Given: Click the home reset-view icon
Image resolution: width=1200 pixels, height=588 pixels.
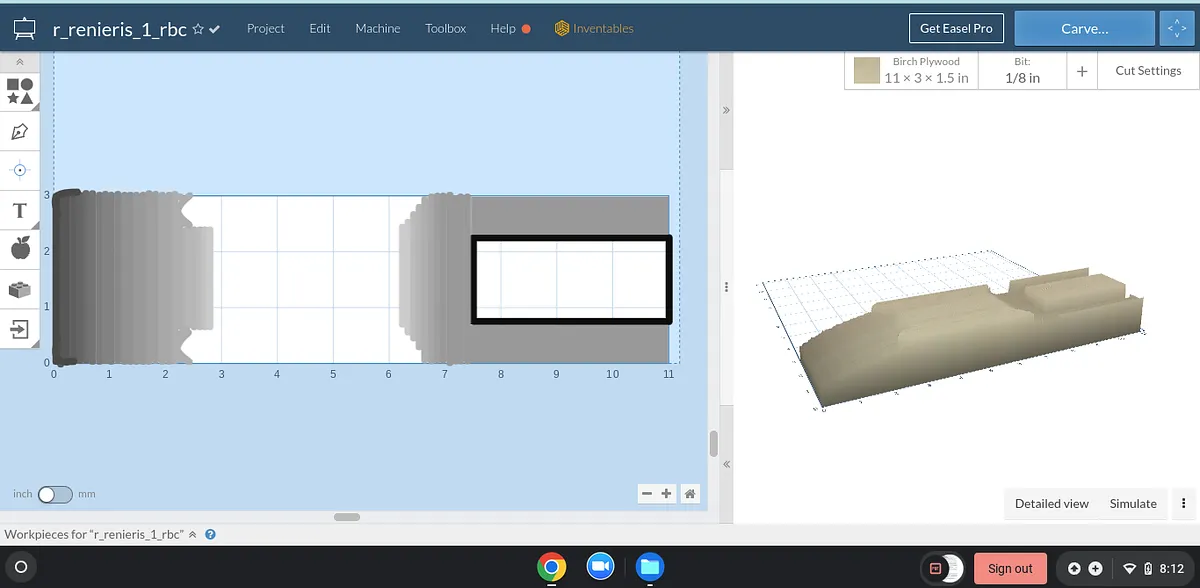Looking at the screenshot, I should tap(690, 494).
